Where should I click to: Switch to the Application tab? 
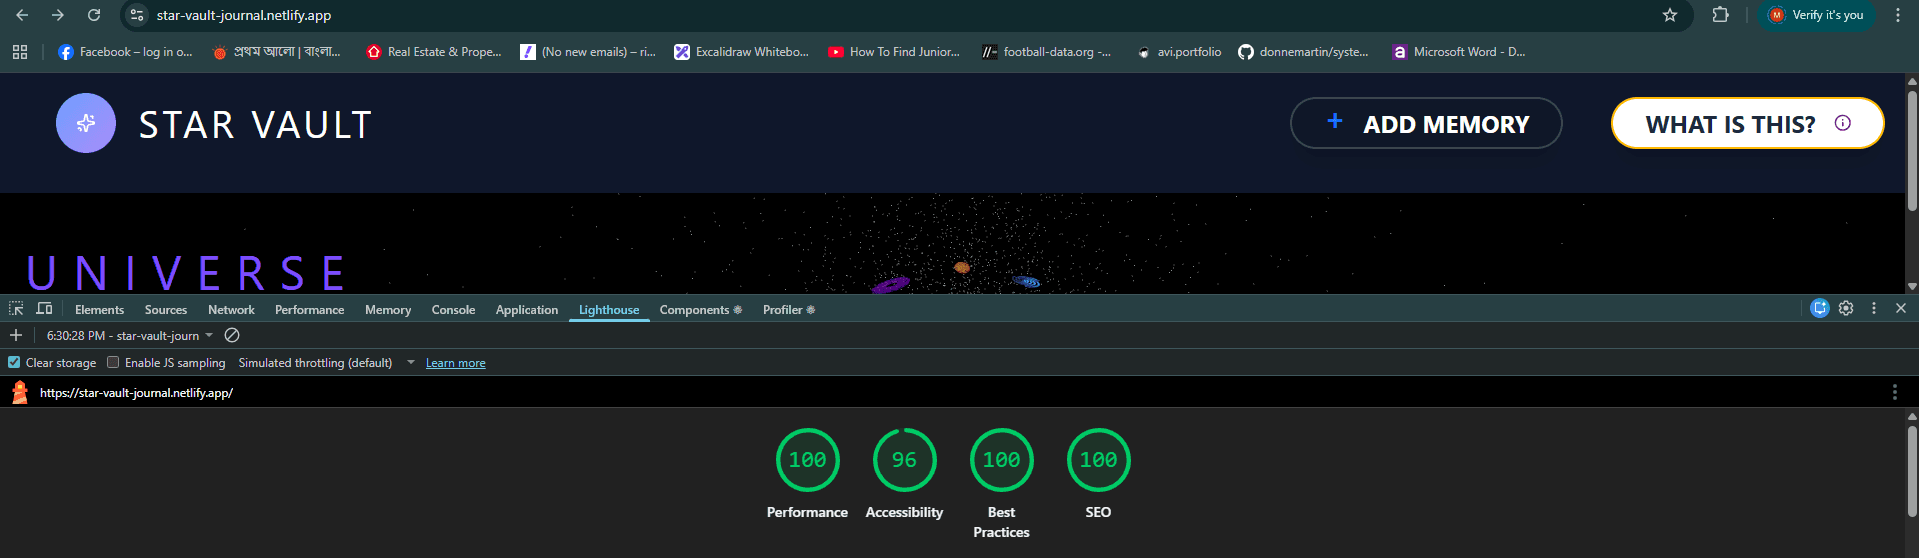(x=527, y=309)
